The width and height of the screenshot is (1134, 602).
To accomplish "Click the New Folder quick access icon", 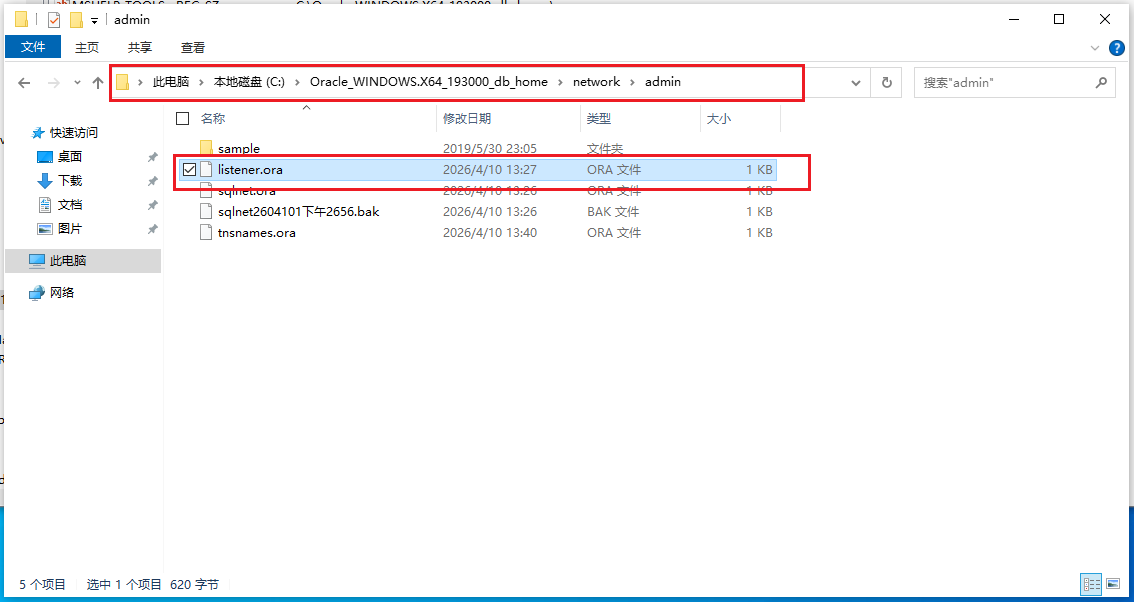I will click(x=75, y=20).
